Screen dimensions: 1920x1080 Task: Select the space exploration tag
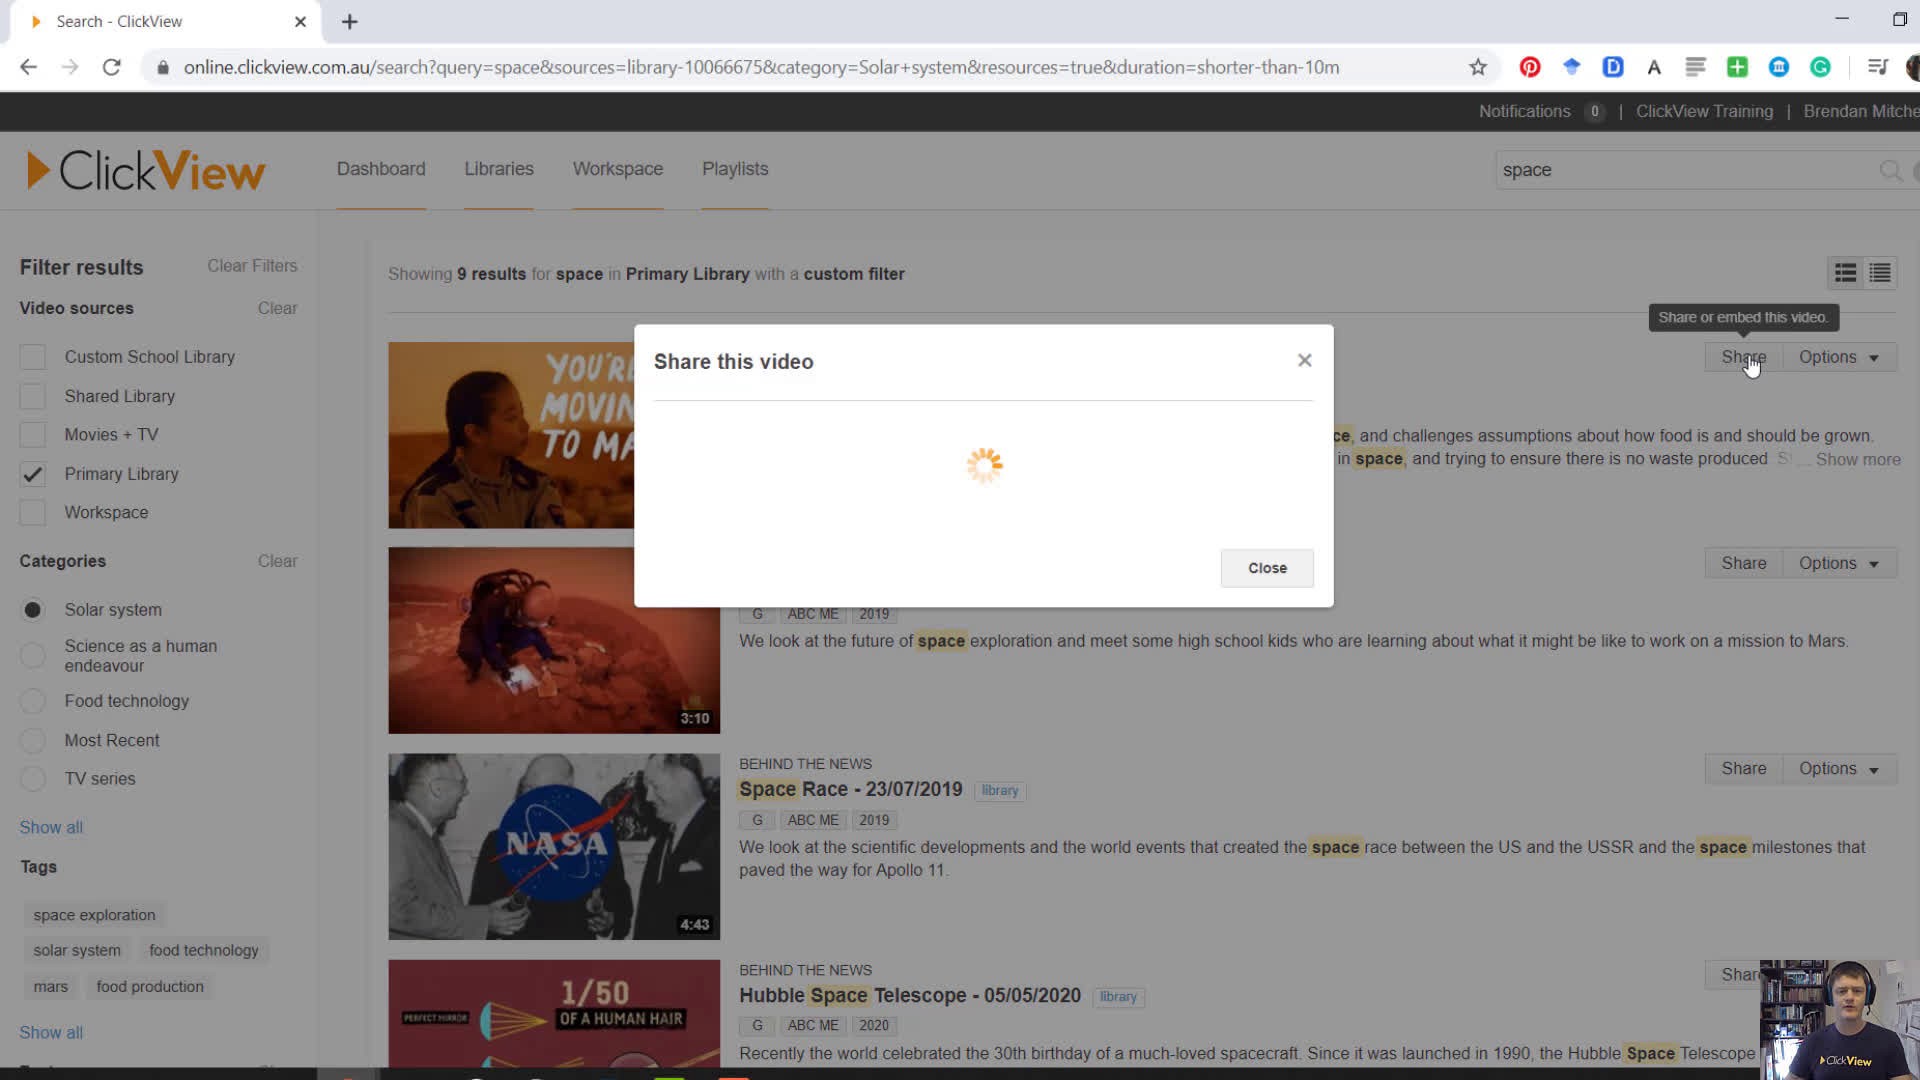tap(94, 915)
